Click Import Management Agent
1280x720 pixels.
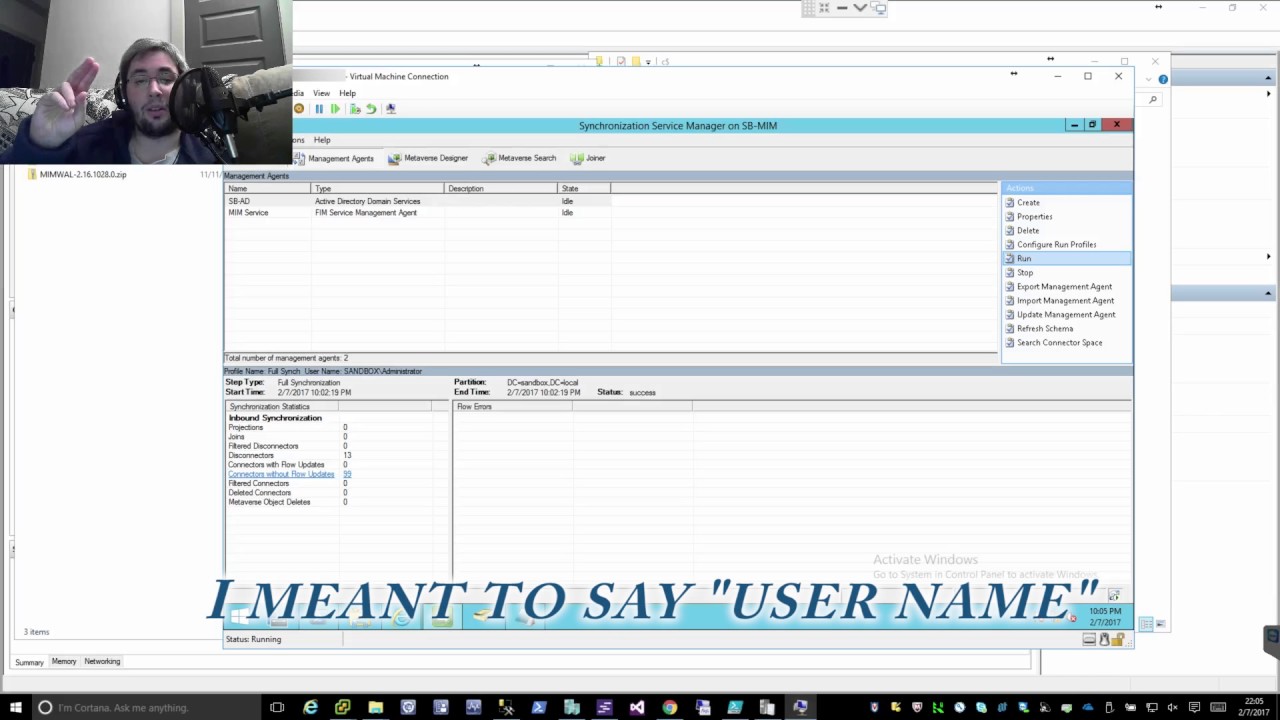tap(1065, 301)
